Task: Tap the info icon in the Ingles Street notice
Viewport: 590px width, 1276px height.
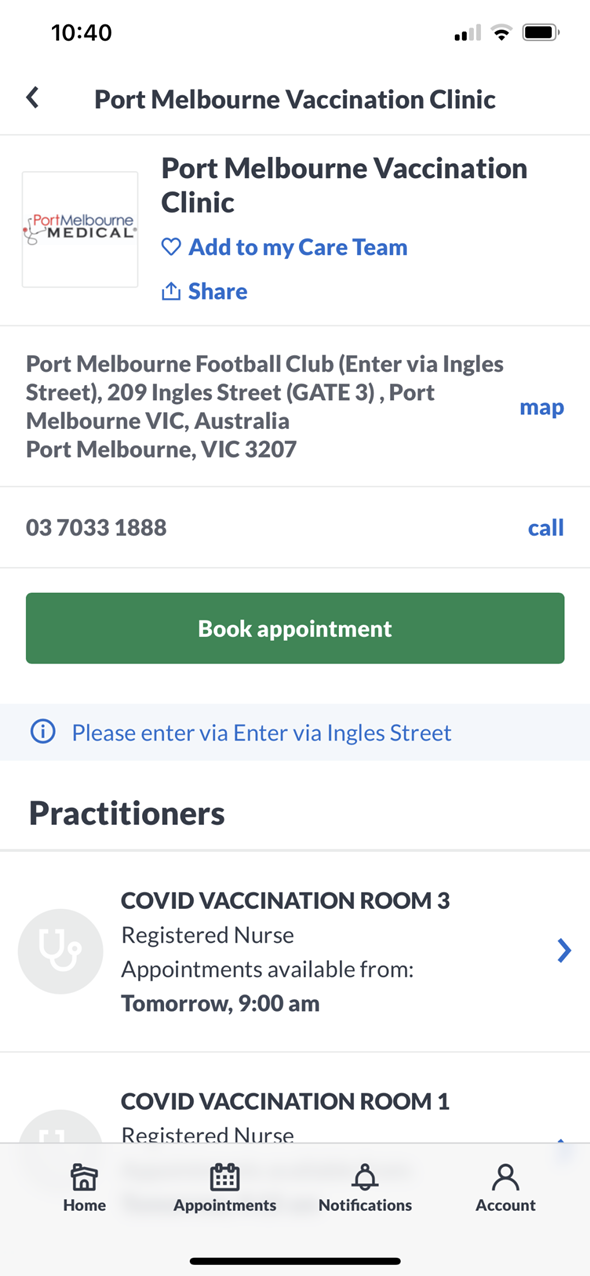Action: pyautogui.click(x=43, y=733)
